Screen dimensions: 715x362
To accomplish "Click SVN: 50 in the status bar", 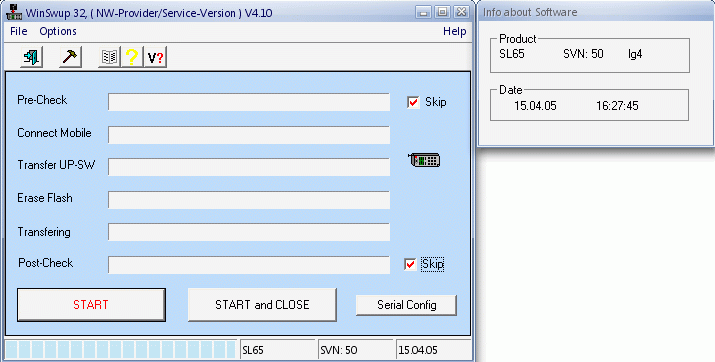I will [339, 350].
